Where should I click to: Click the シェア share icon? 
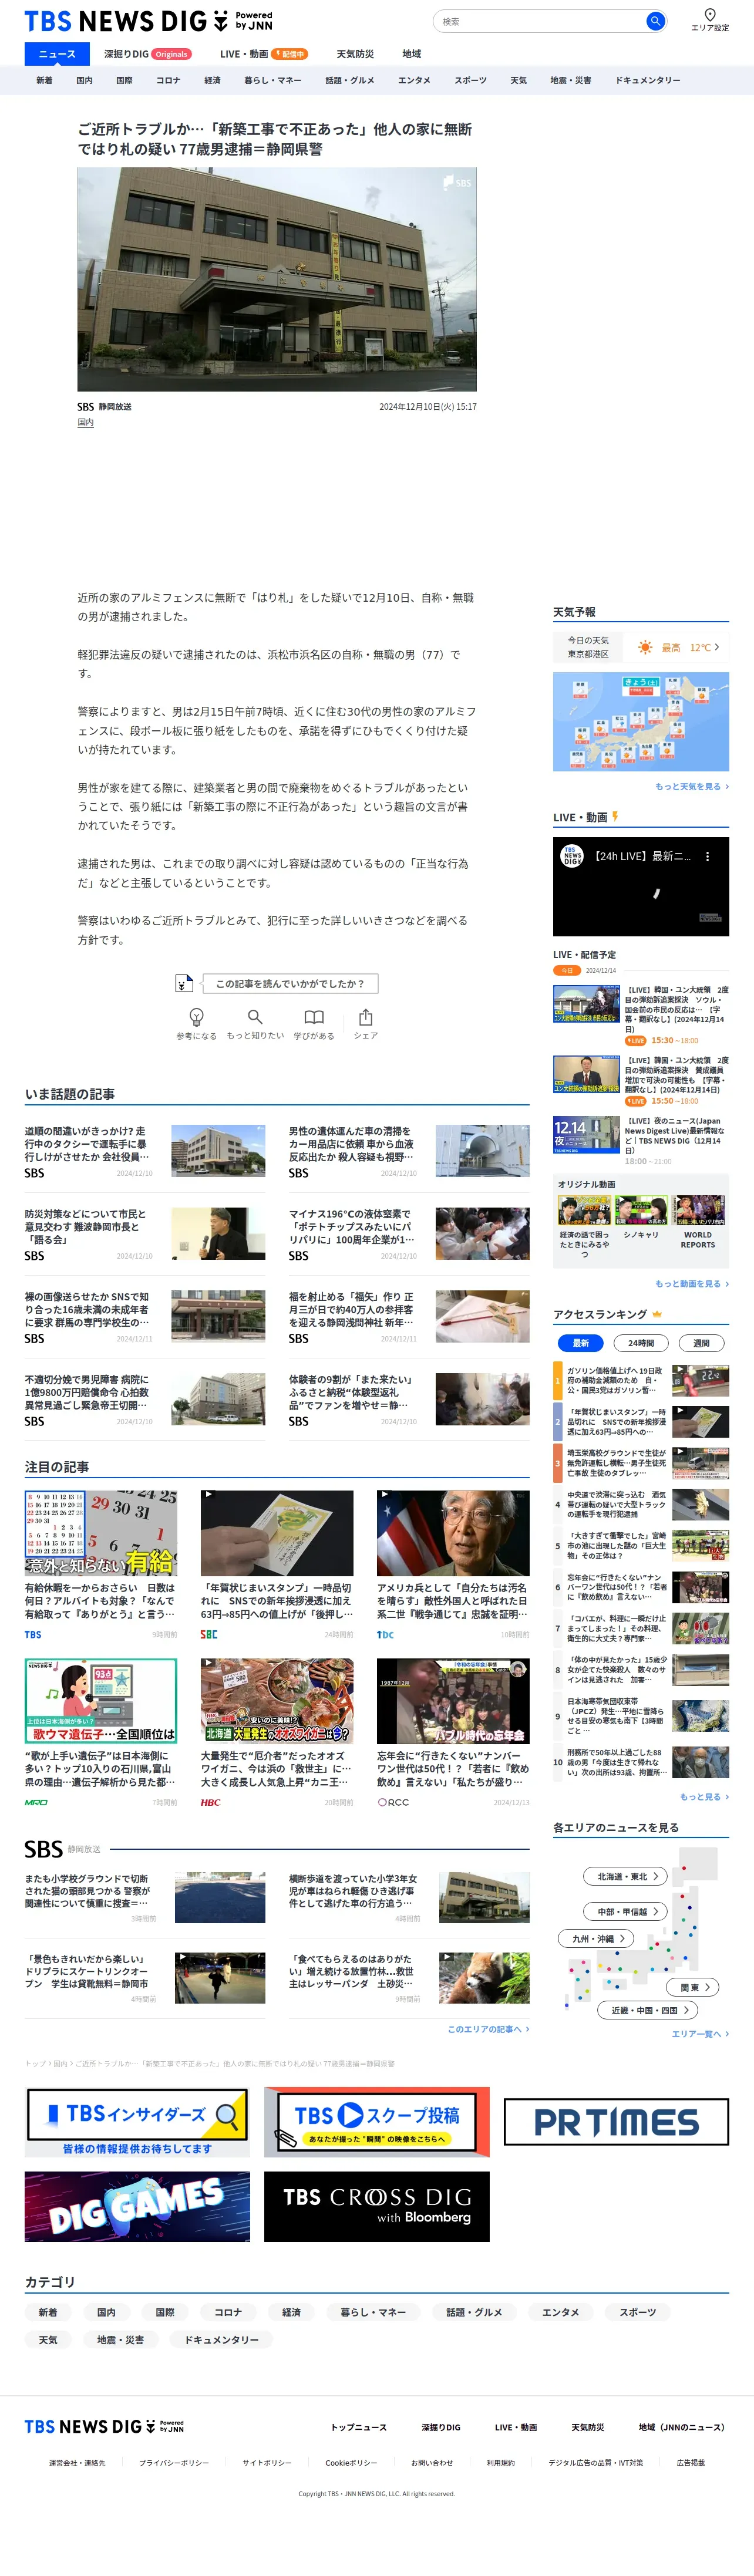(x=366, y=1017)
